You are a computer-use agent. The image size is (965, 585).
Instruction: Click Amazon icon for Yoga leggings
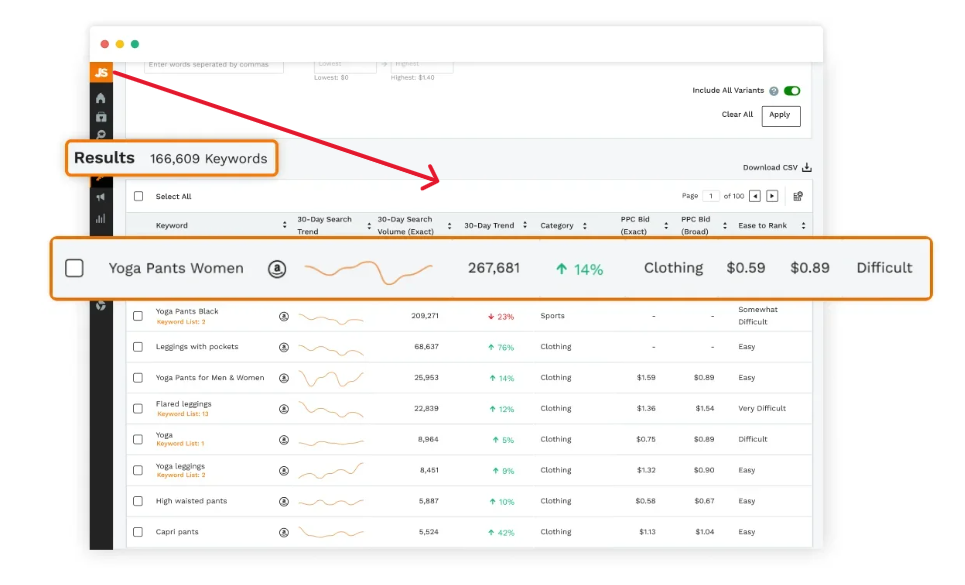click(284, 471)
